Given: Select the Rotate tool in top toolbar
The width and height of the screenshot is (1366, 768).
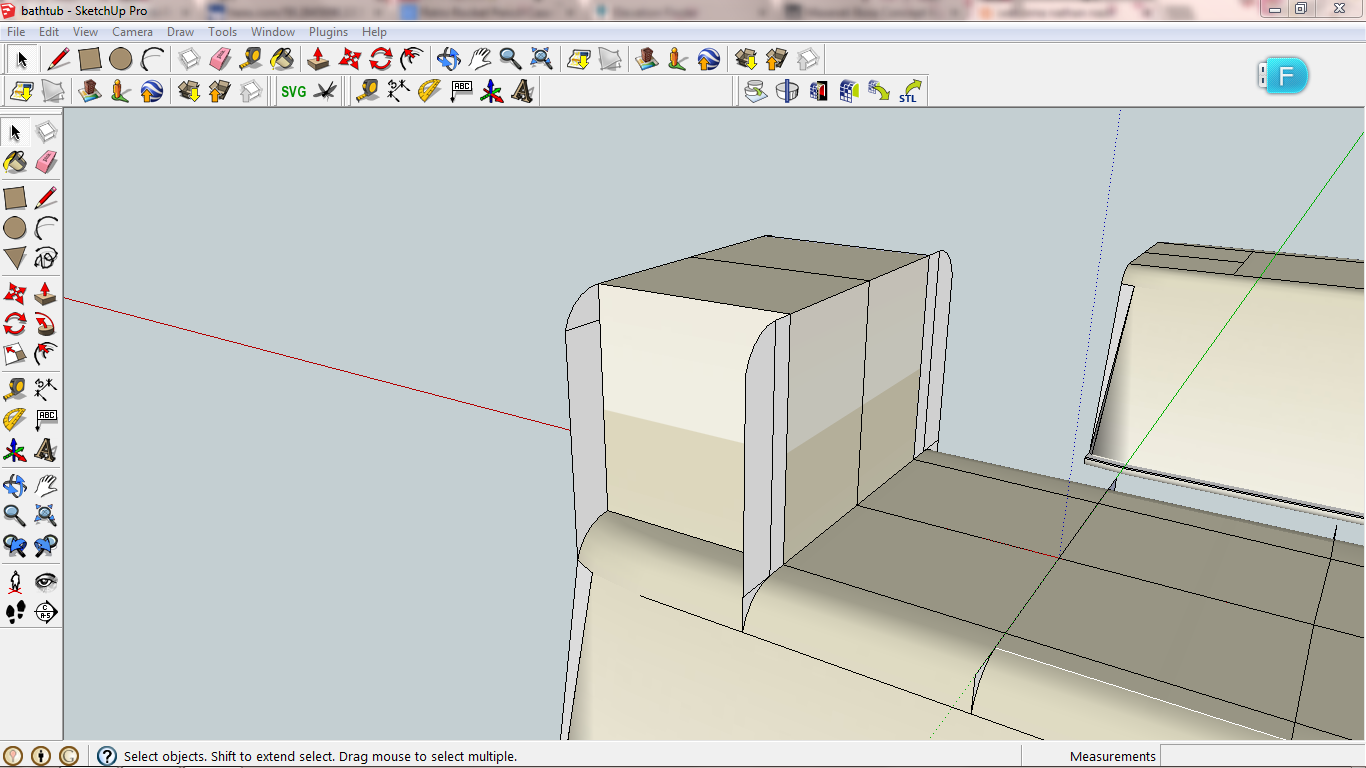Looking at the screenshot, I should point(381,59).
